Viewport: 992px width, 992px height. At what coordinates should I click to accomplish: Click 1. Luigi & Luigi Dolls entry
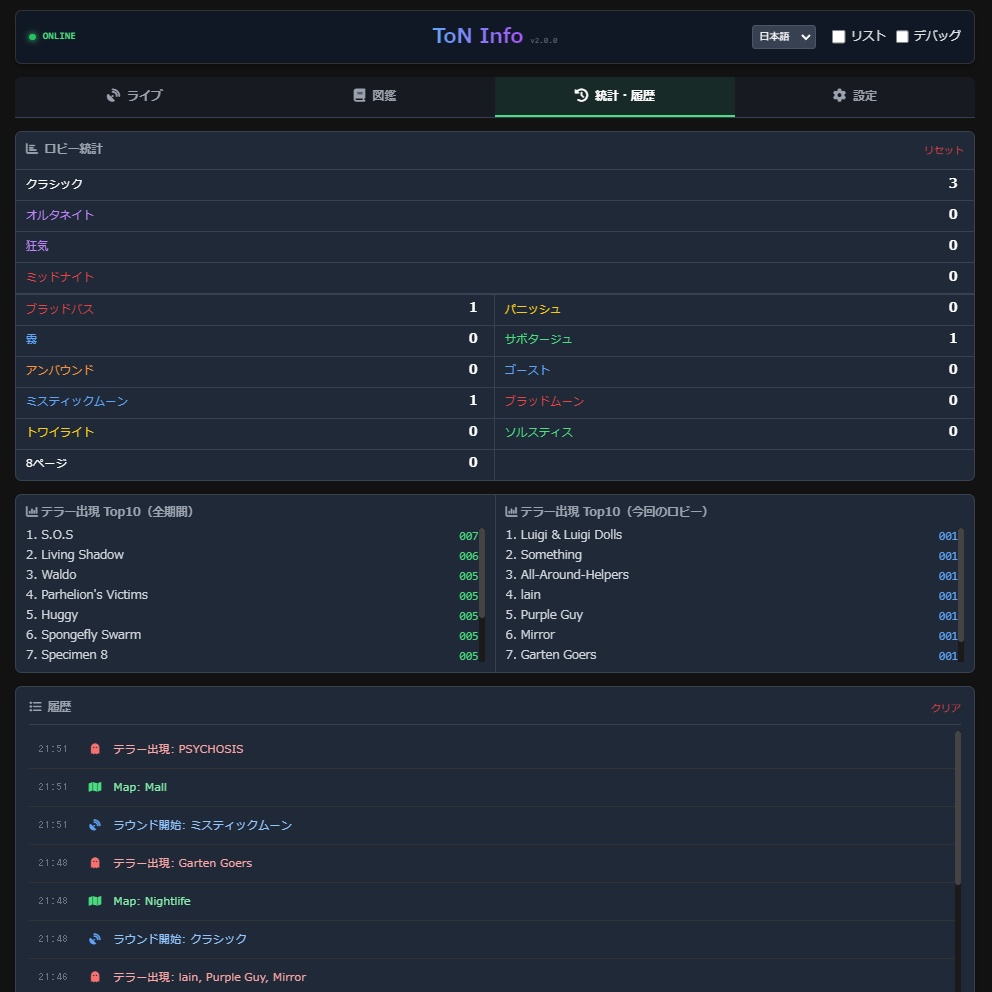coord(564,535)
